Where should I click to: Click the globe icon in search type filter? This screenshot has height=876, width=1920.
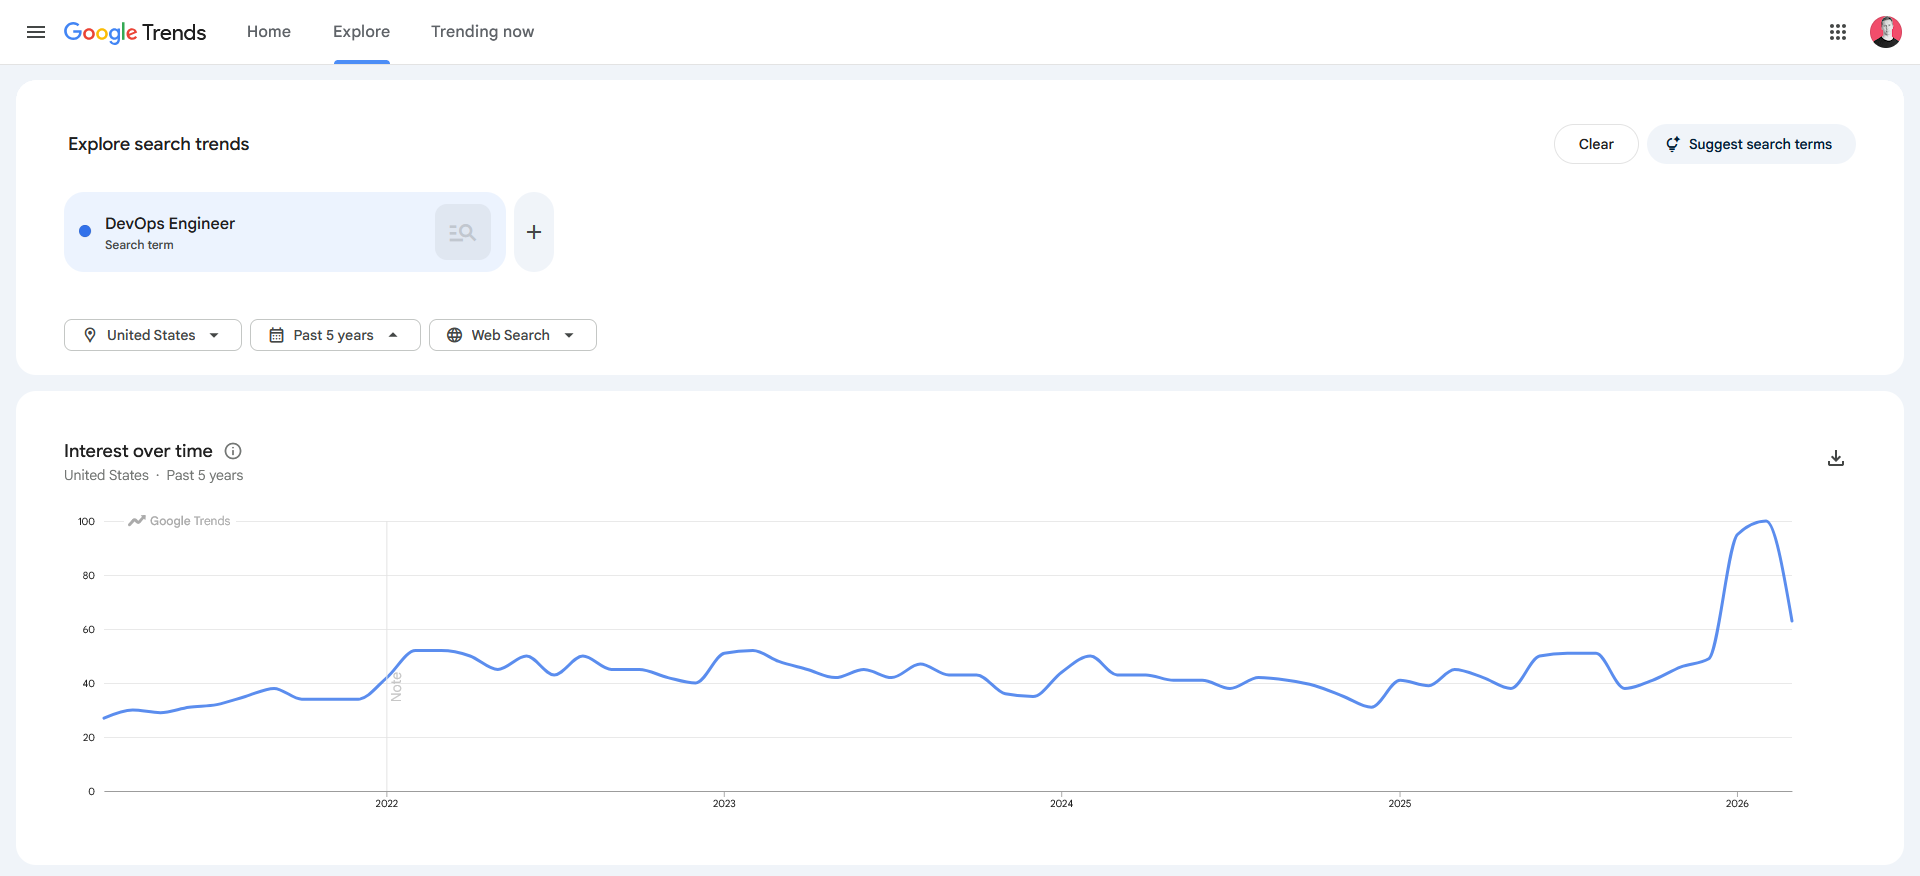click(x=455, y=335)
